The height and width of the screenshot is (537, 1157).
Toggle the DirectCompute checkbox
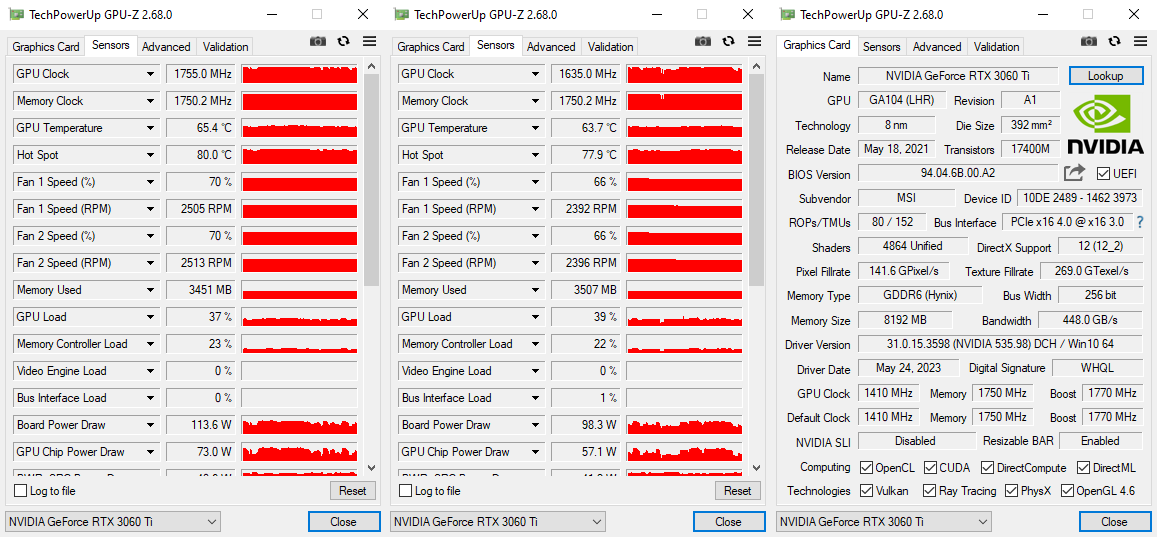987,468
